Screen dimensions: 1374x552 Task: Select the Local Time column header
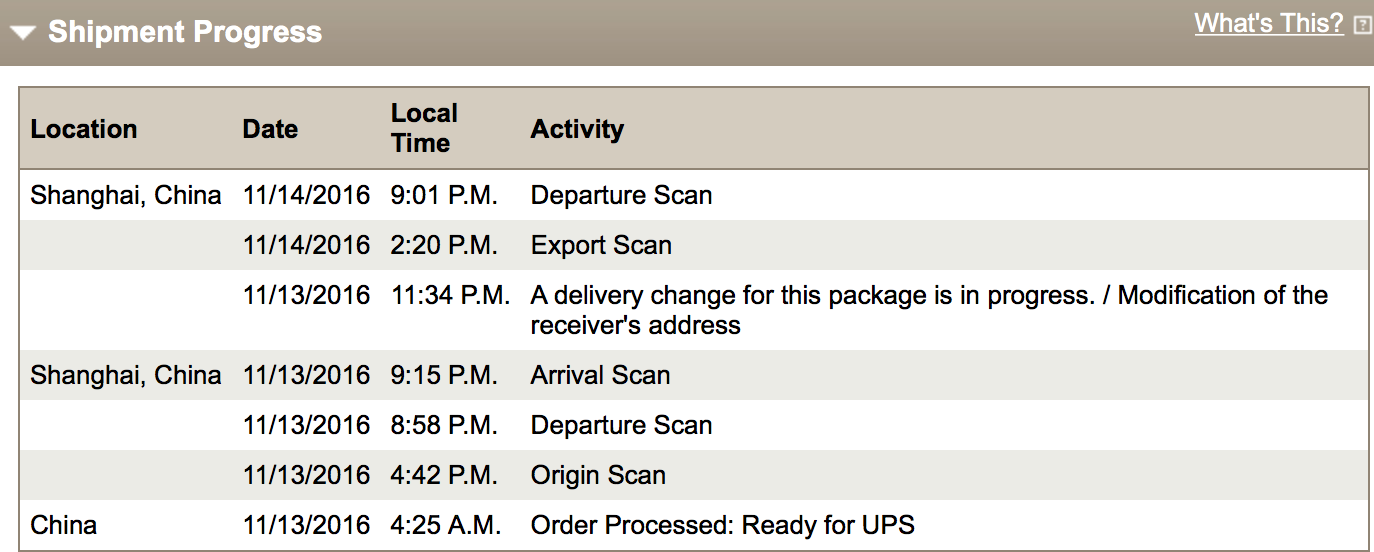coord(424,128)
